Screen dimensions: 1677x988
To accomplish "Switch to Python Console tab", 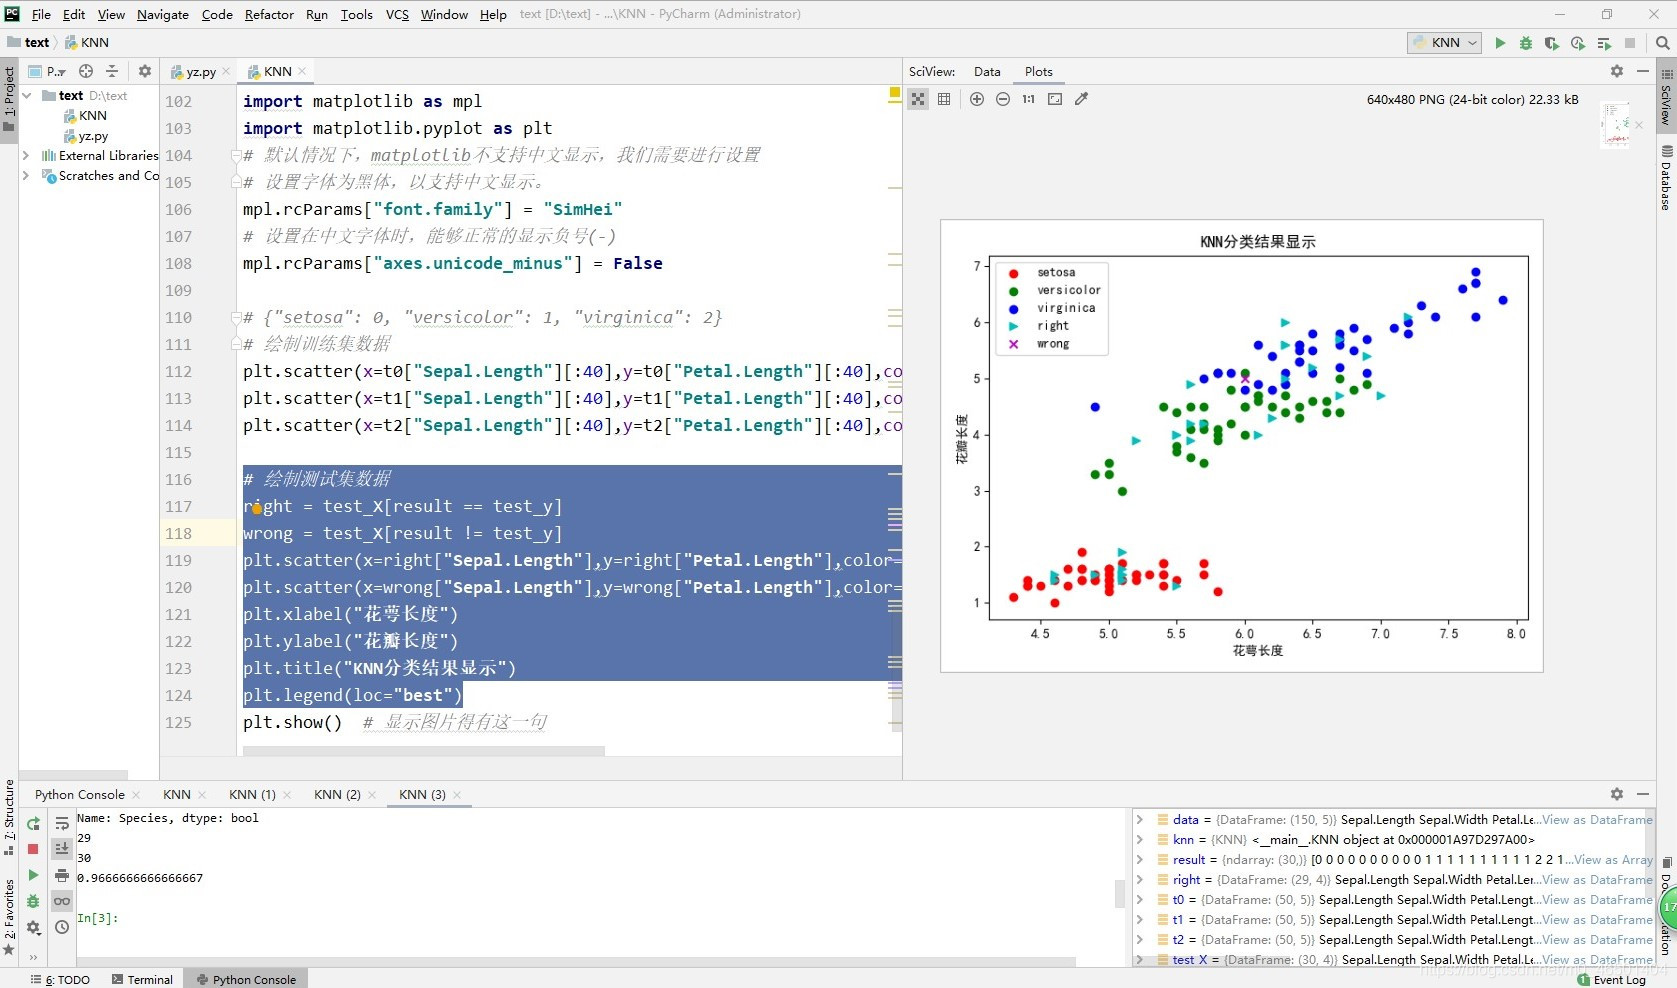I will pyautogui.click(x=80, y=795).
